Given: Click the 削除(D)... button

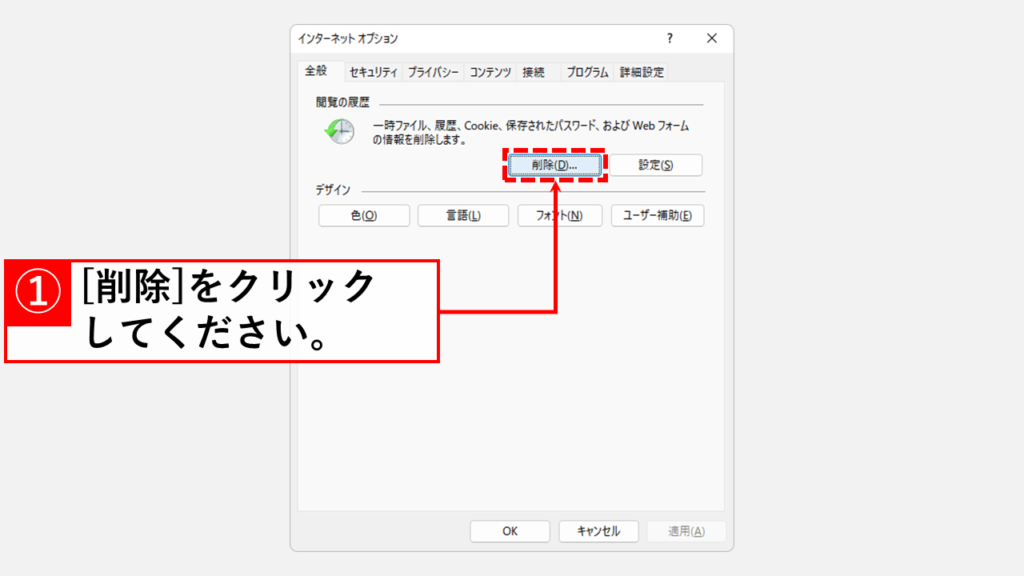Looking at the screenshot, I should (555, 165).
